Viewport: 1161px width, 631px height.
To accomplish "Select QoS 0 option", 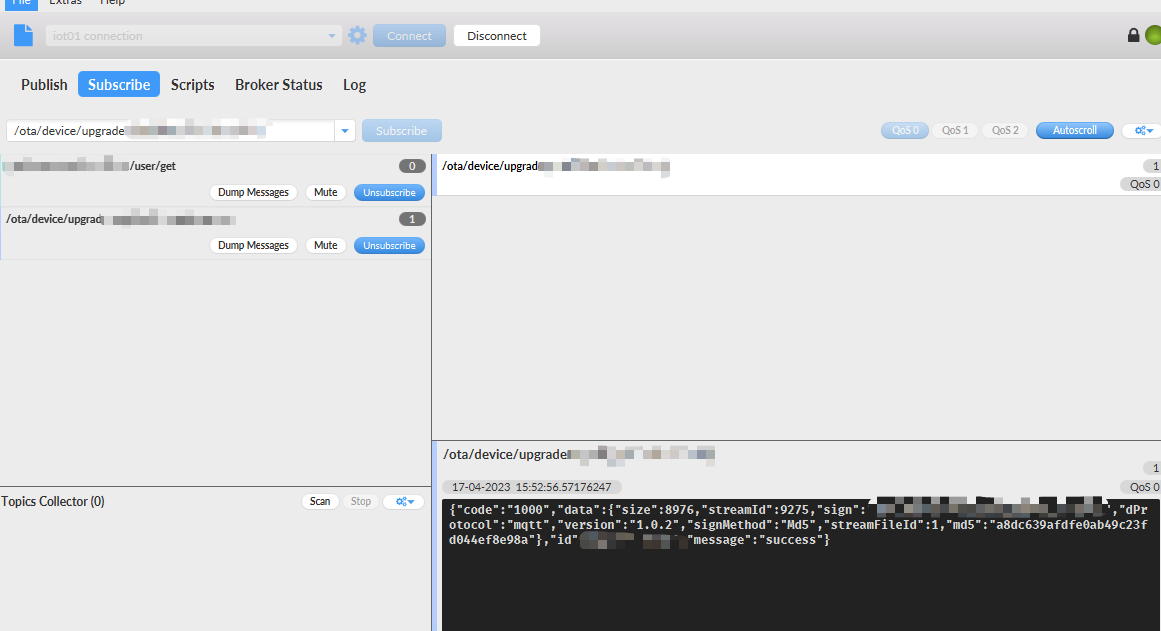I will tap(905, 130).
